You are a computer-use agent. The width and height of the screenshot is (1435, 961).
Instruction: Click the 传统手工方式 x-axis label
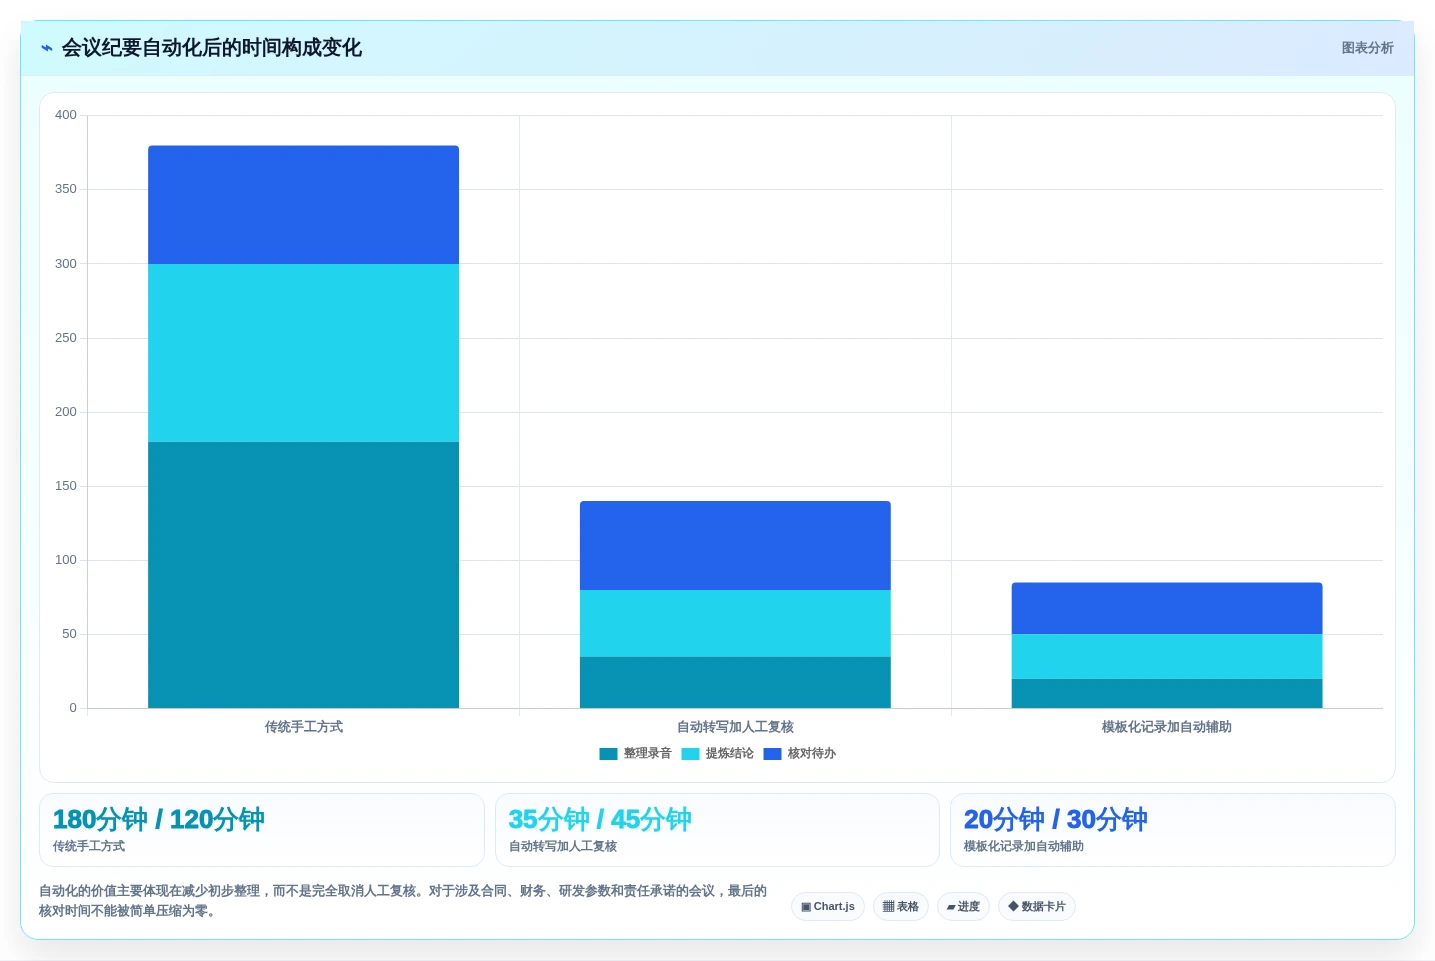coord(303,727)
